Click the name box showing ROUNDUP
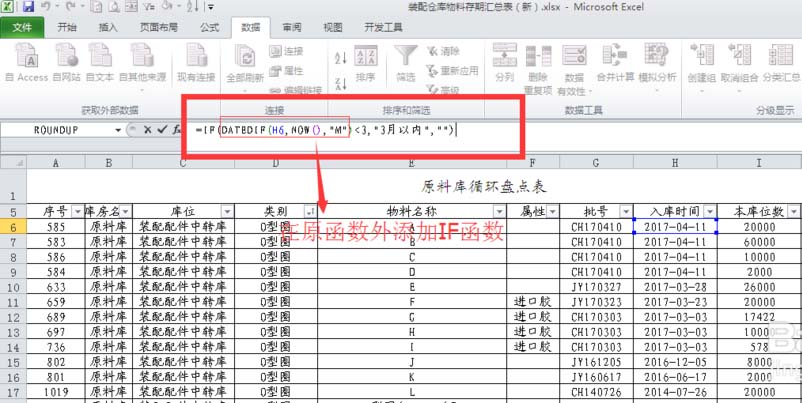802x403 pixels. (x=56, y=130)
